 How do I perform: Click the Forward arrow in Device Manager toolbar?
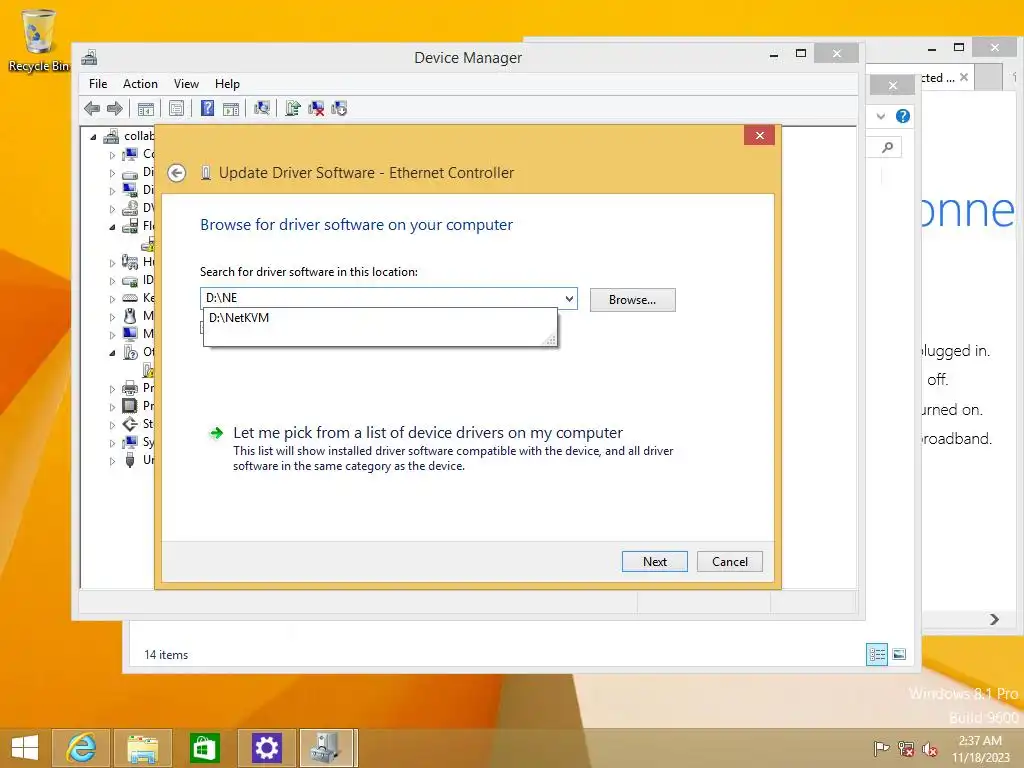[x=115, y=108]
